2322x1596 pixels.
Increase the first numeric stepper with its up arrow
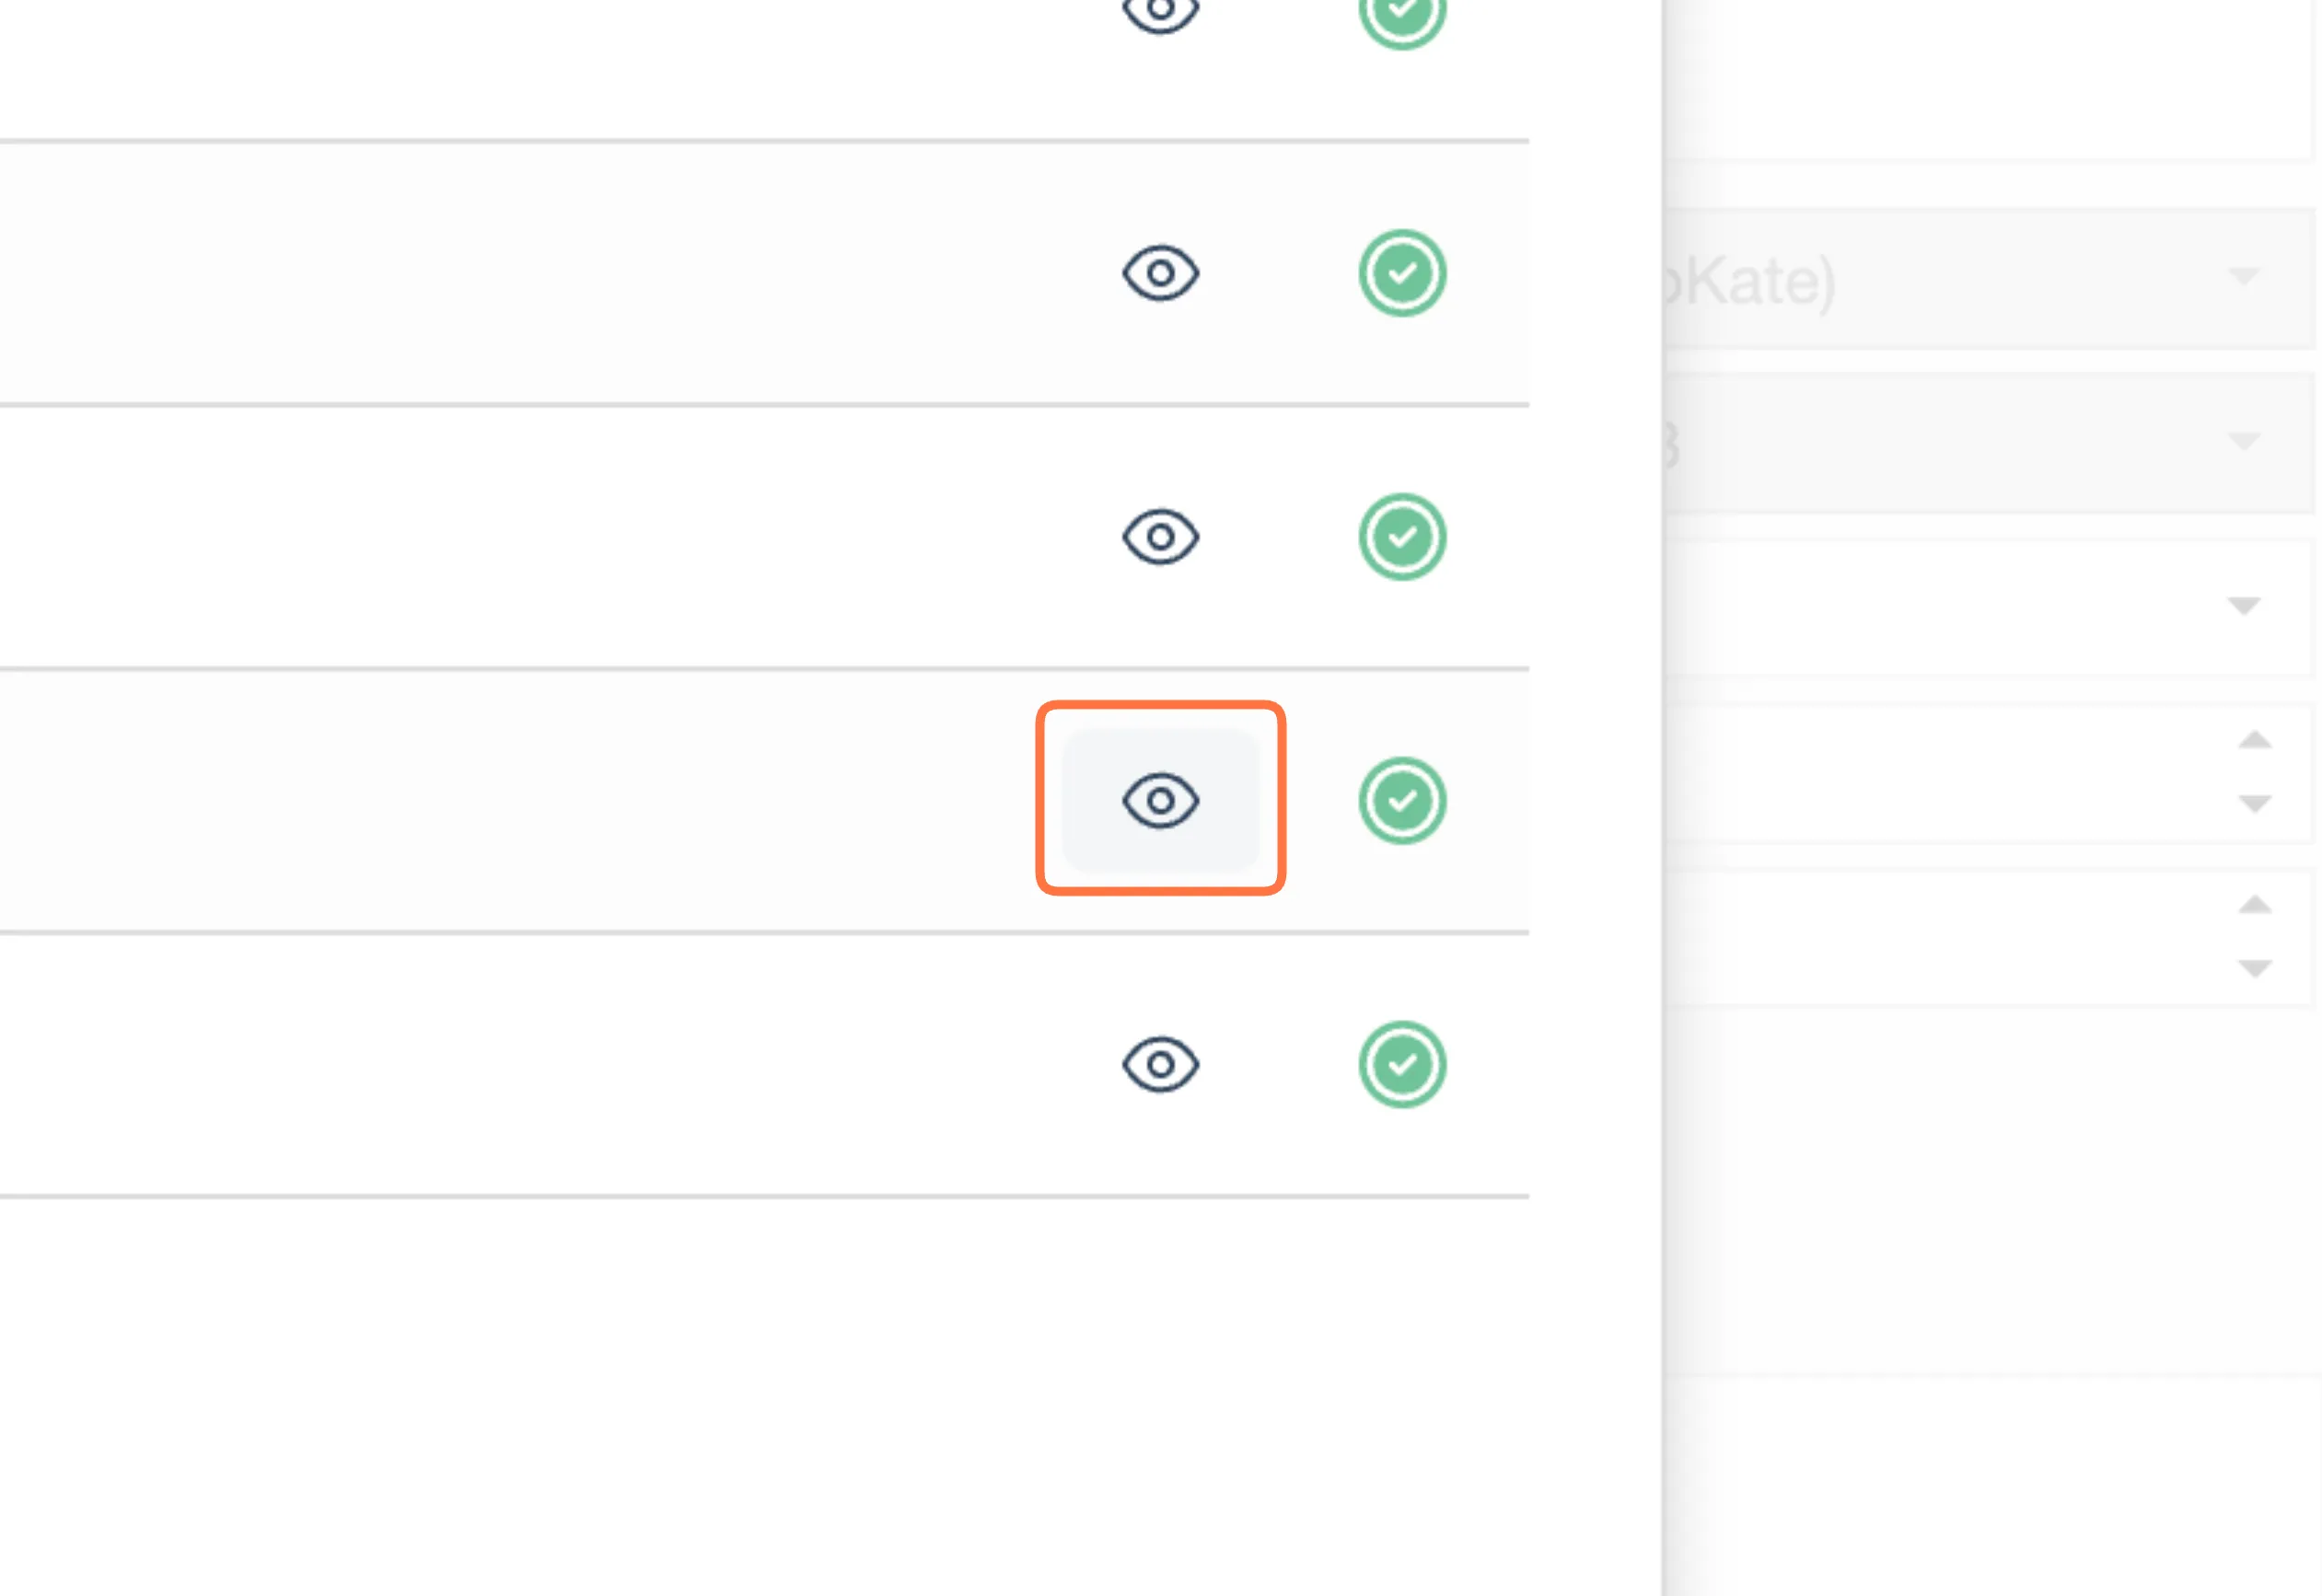2254,740
